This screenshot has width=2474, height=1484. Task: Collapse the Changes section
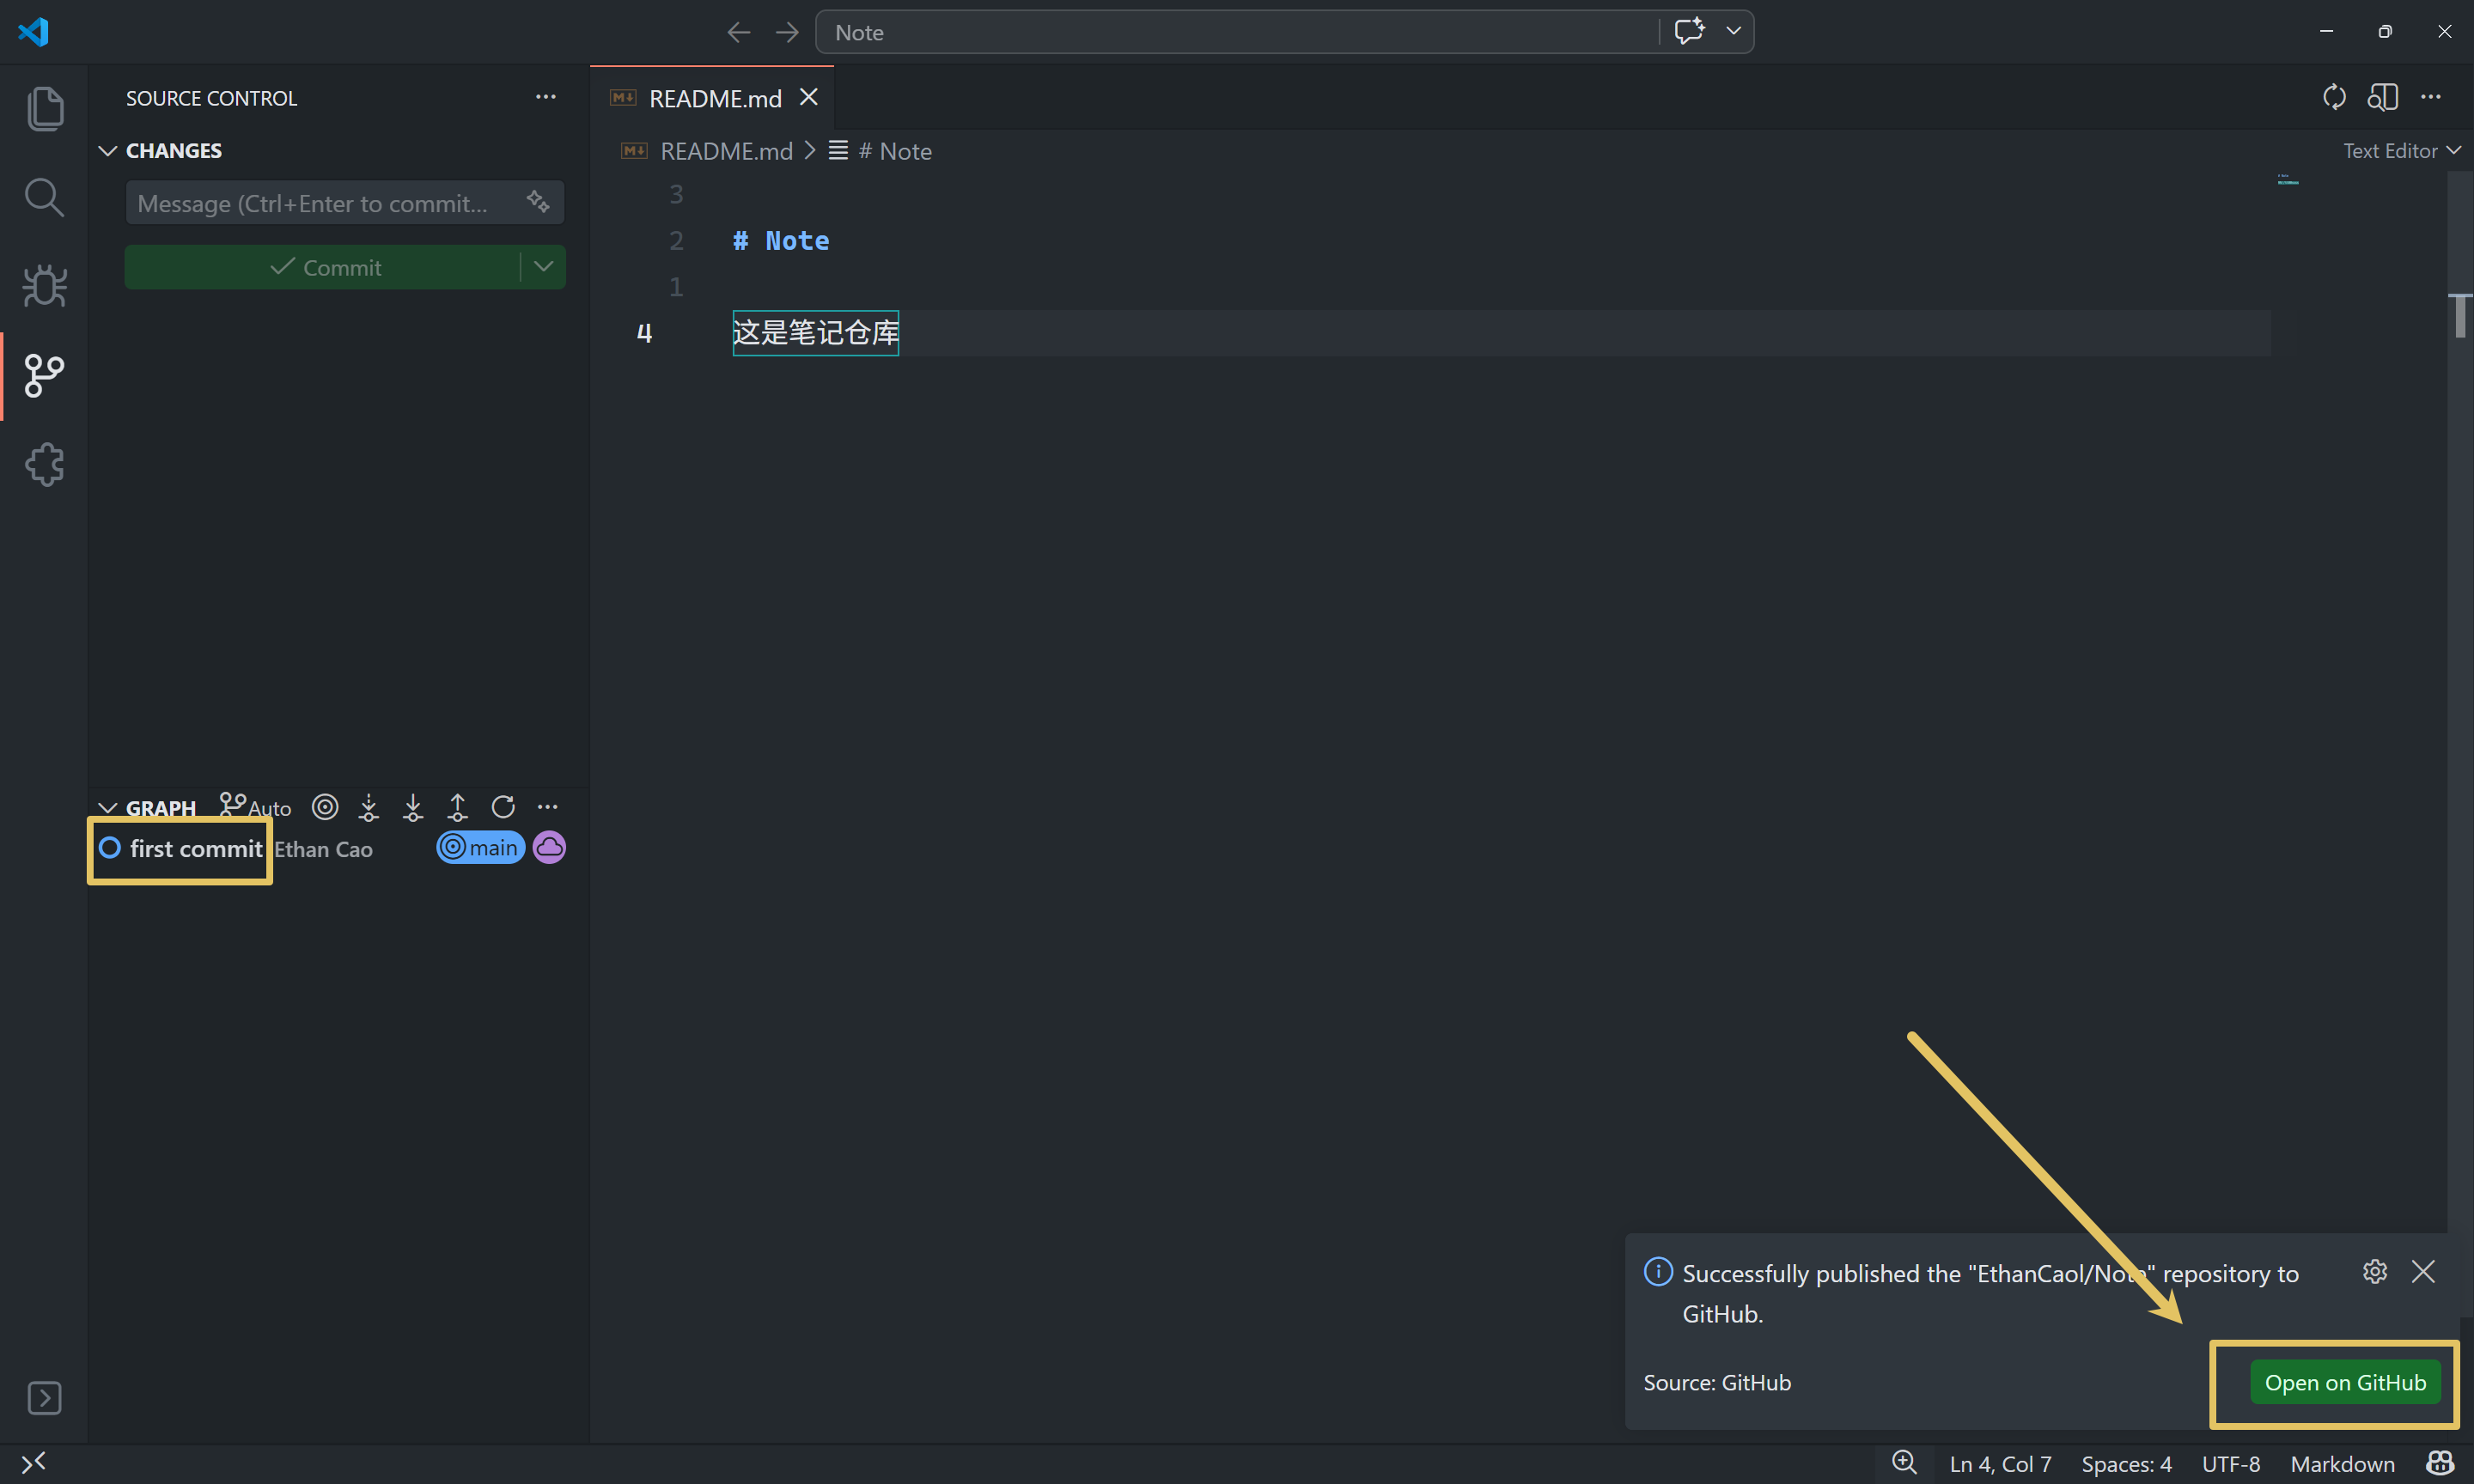pyautogui.click(x=108, y=151)
